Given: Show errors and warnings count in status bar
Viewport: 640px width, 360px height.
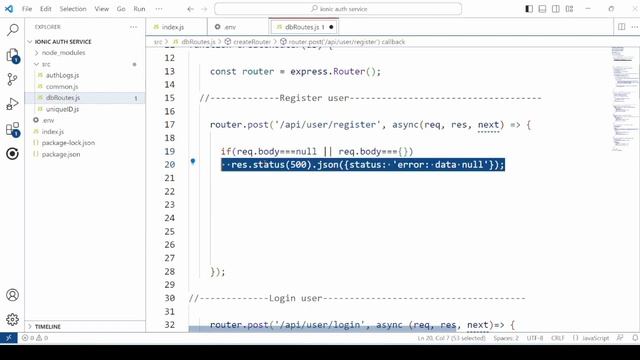Looking at the screenshot, I should (35, 338).
